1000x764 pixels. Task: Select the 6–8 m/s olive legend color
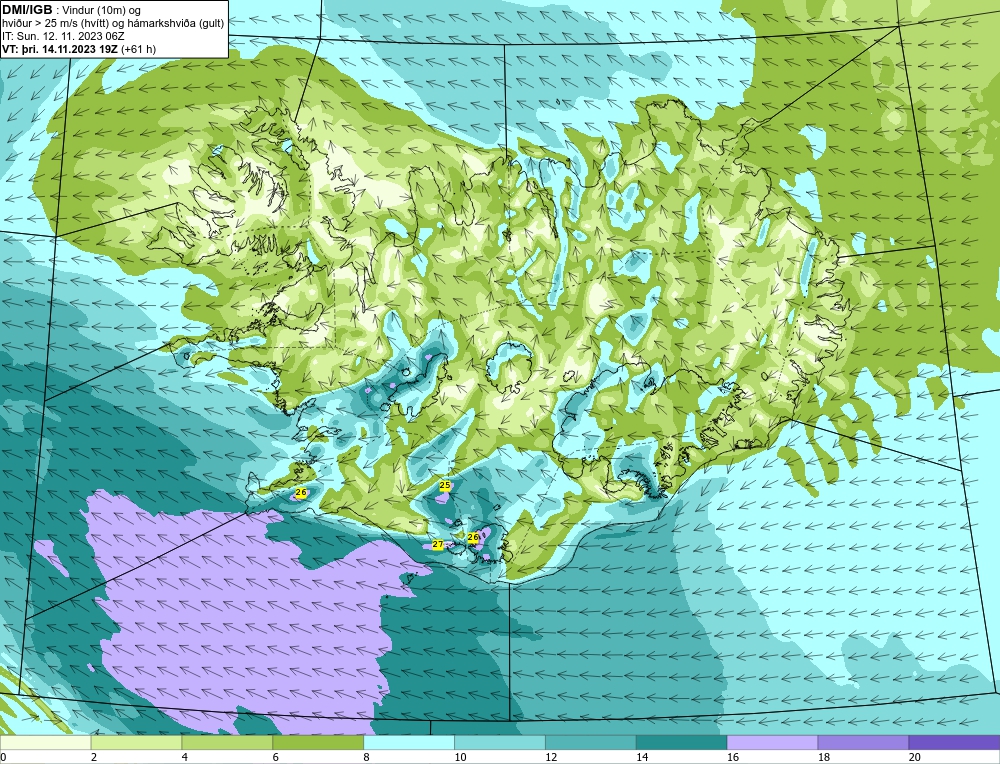click(x=318, y=742)
